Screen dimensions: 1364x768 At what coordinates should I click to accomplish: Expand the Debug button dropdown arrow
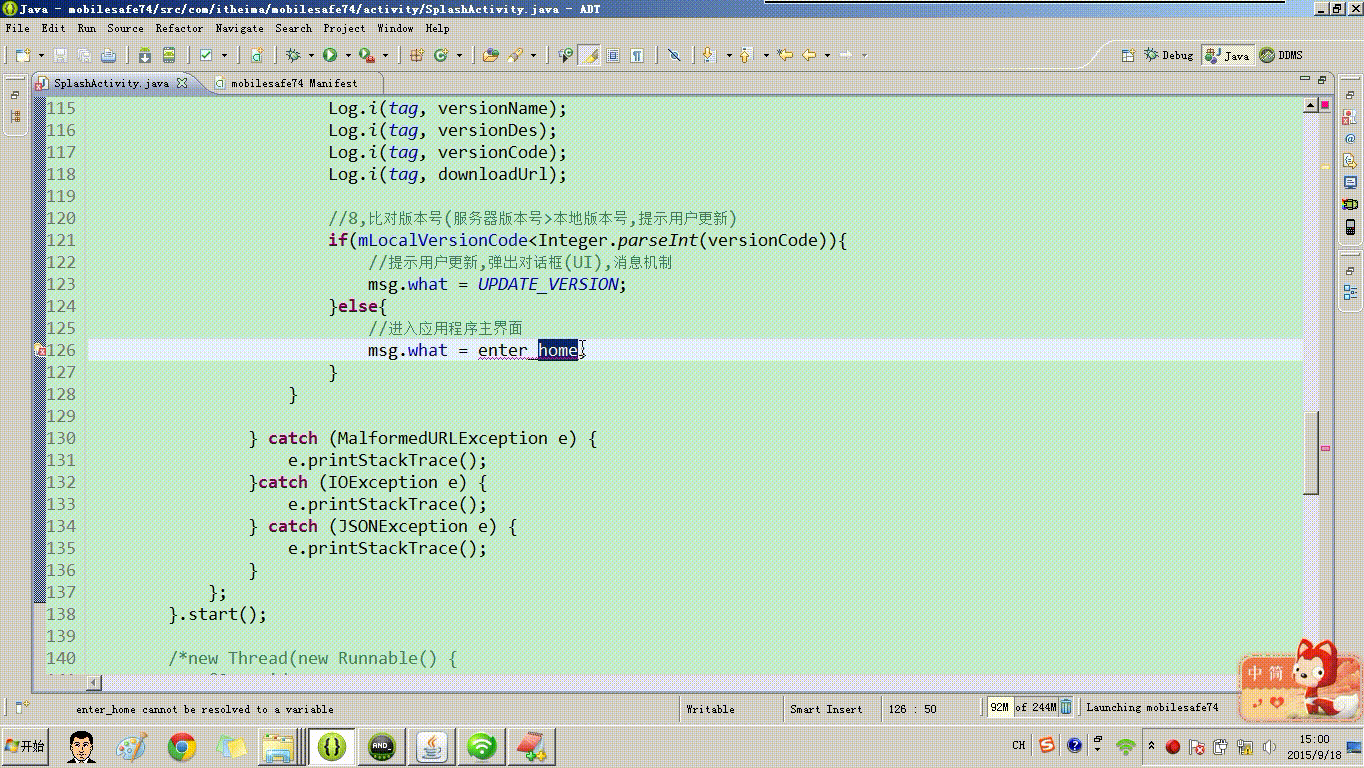[x=311, y=56]
